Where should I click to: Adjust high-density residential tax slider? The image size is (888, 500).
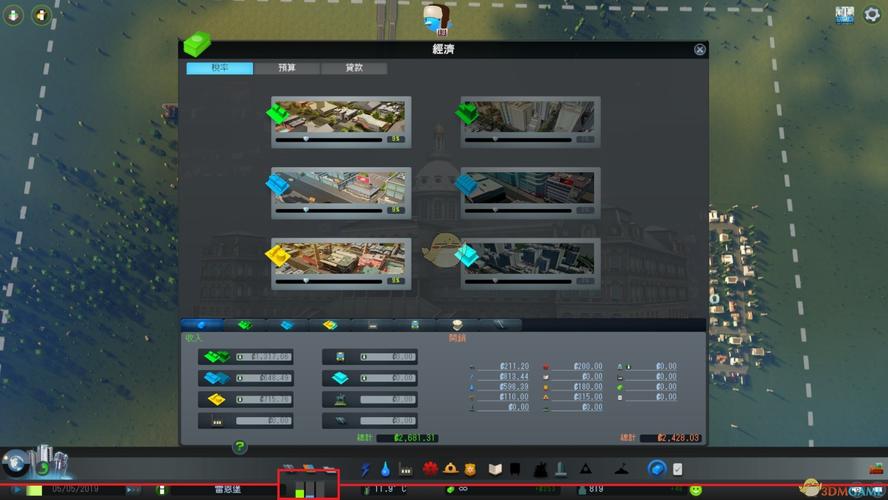coord(518,139)
